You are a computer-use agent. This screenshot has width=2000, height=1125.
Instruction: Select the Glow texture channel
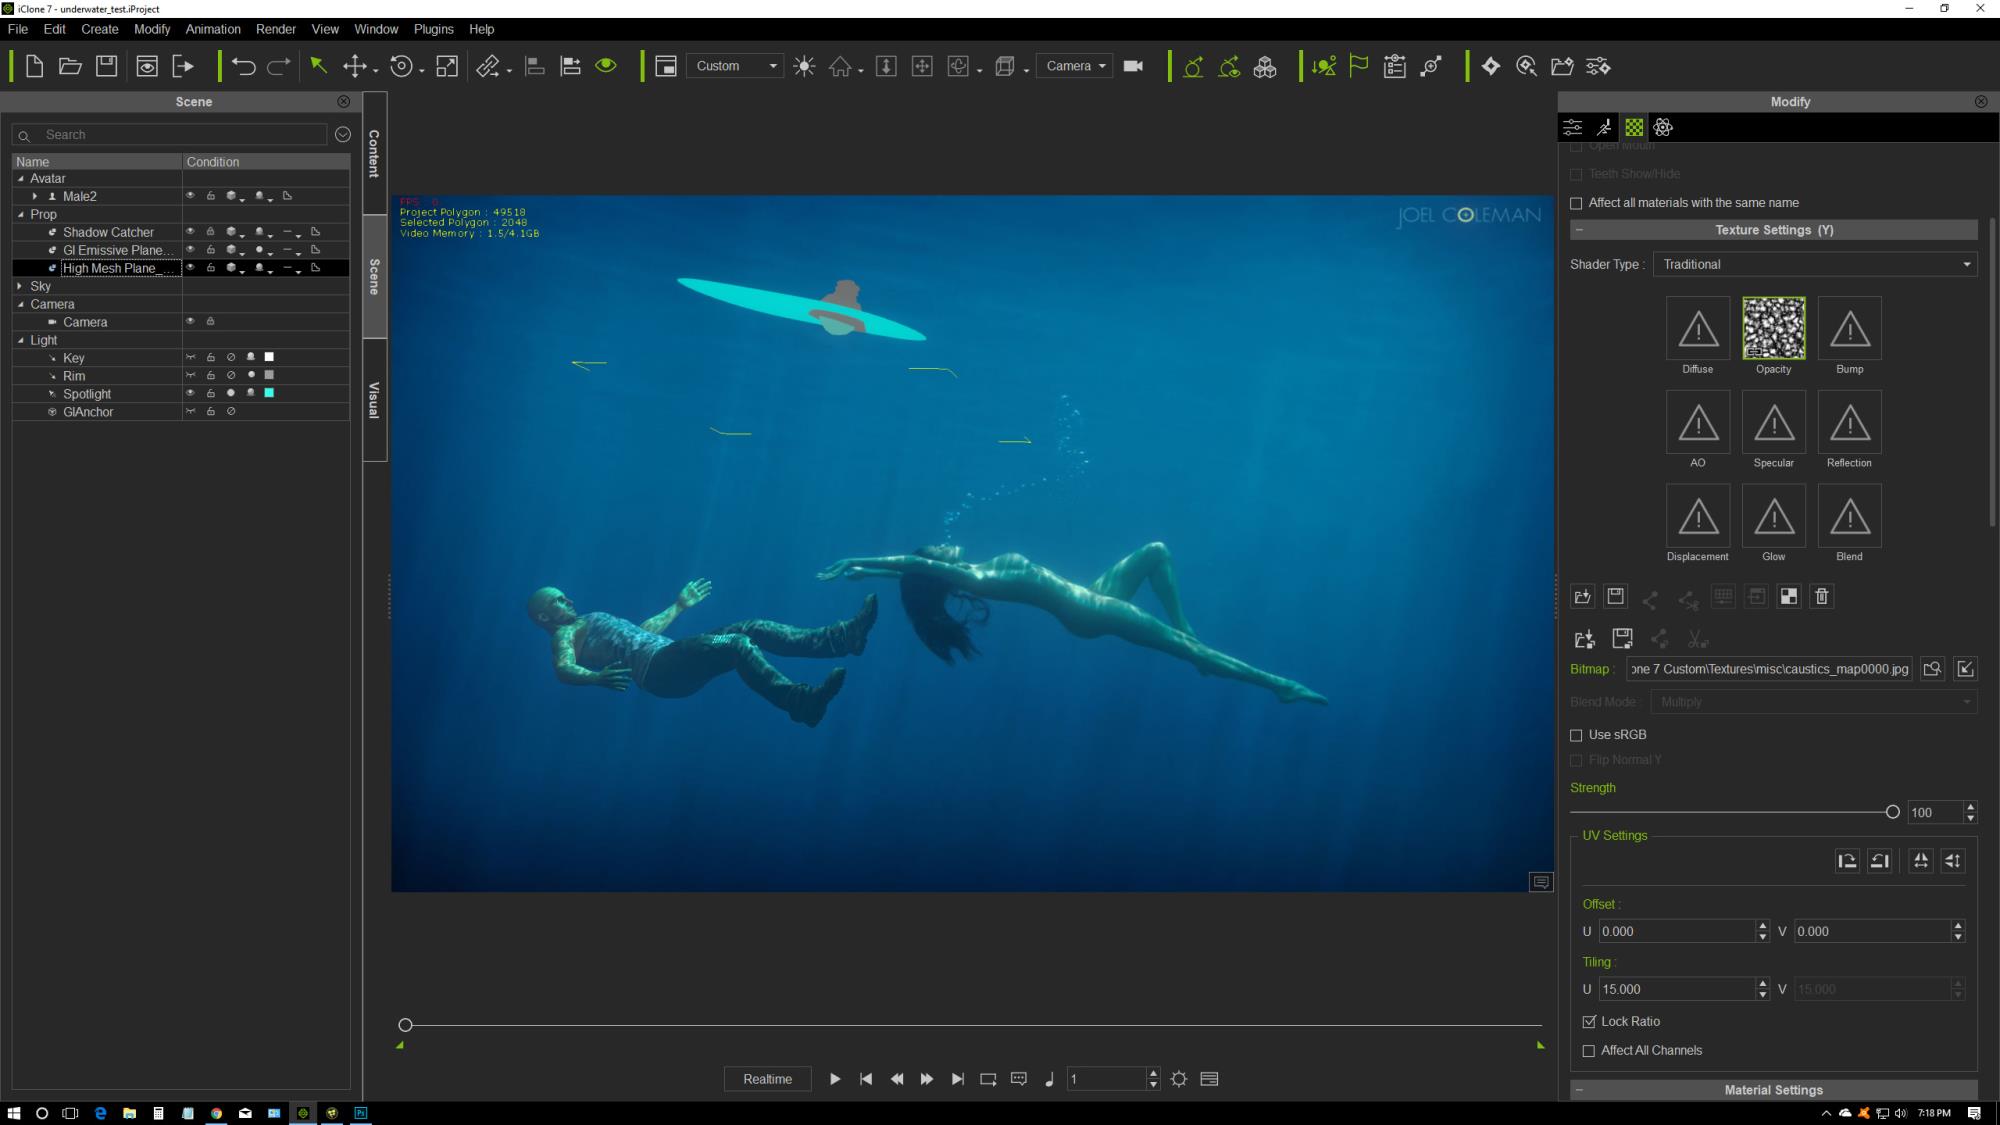[x=1774, y=516]
